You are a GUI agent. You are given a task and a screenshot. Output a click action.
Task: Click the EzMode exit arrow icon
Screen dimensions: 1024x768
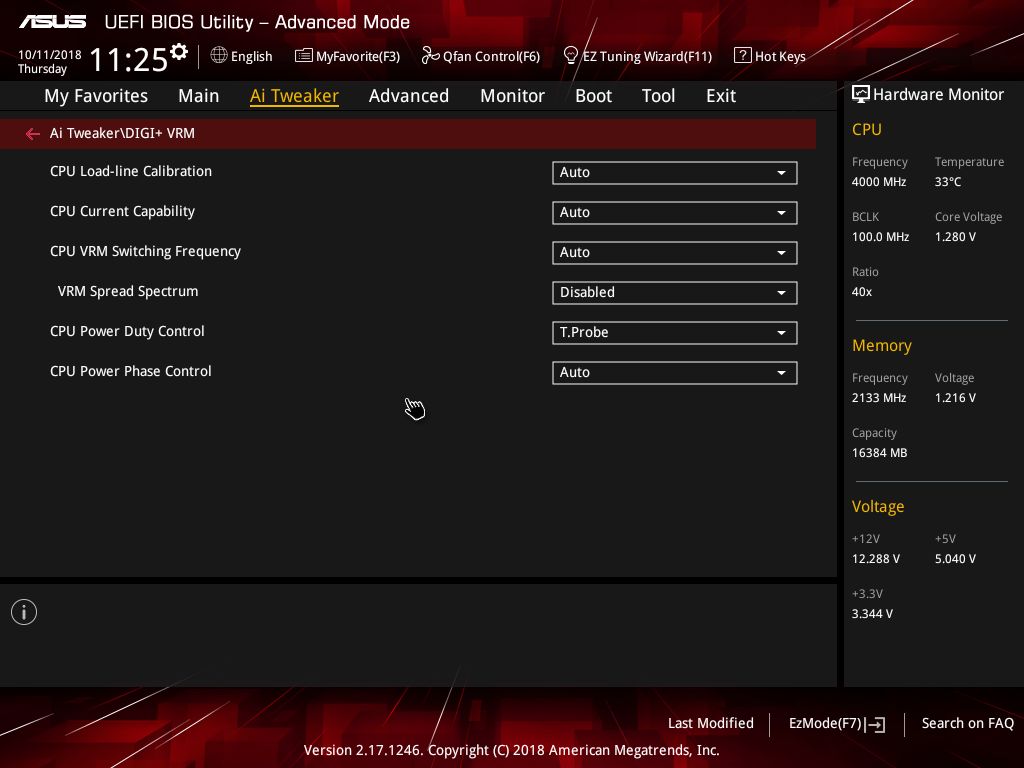[875, 724]
